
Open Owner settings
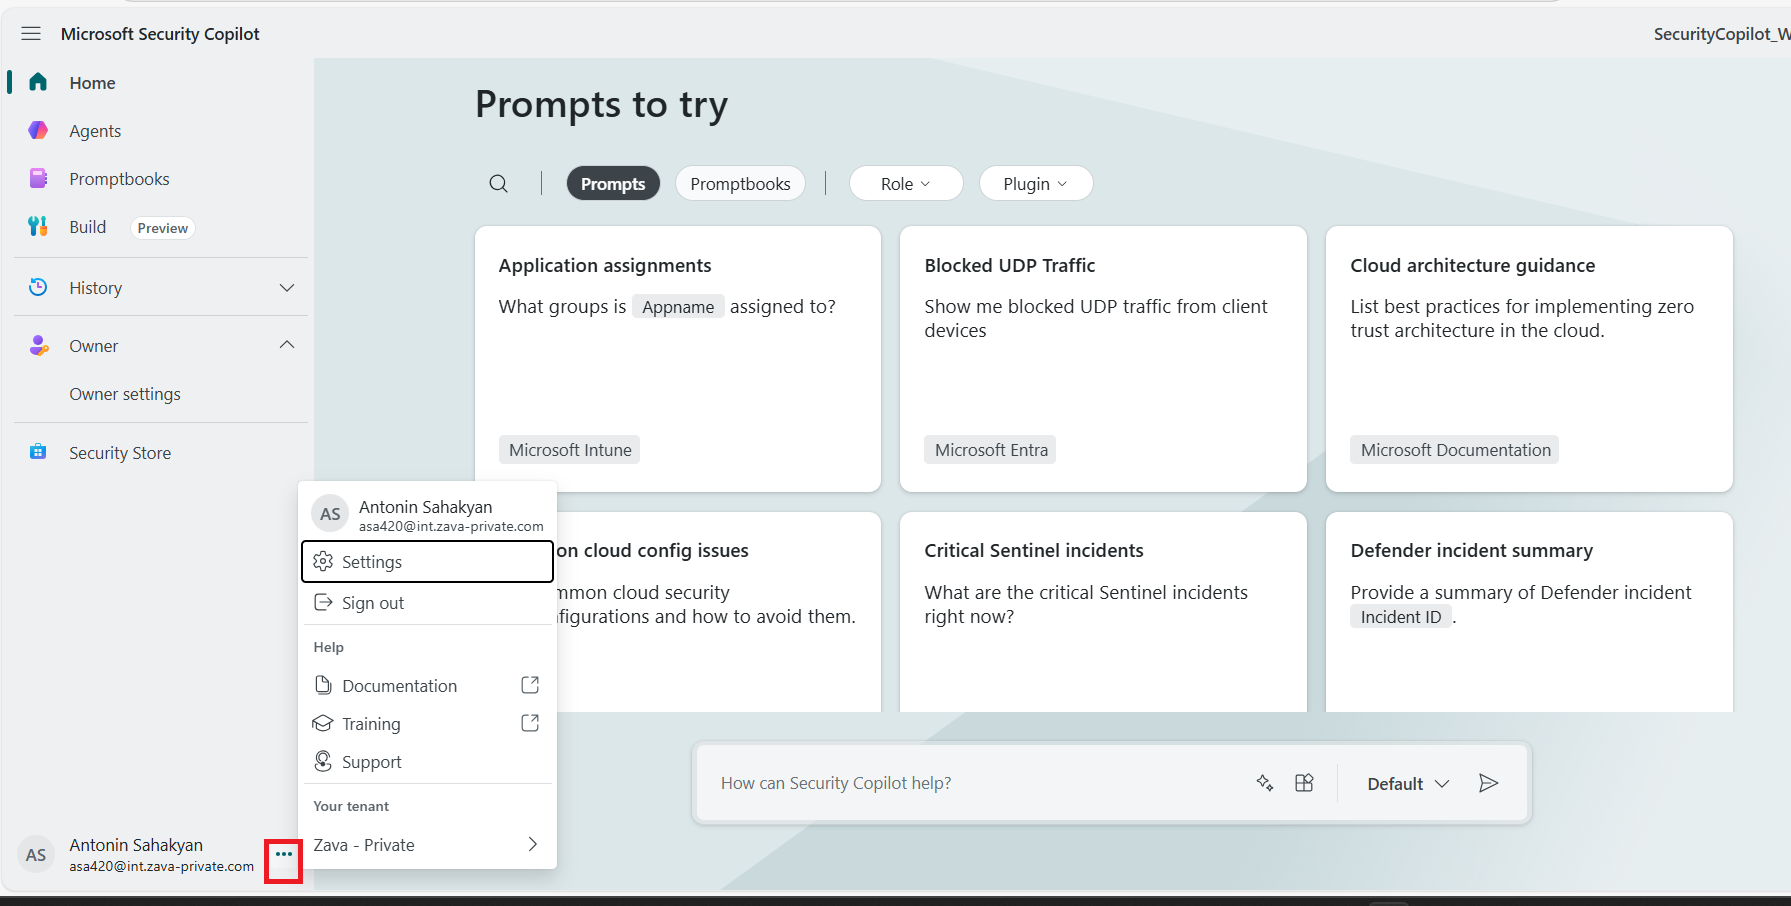coord(125,393)
